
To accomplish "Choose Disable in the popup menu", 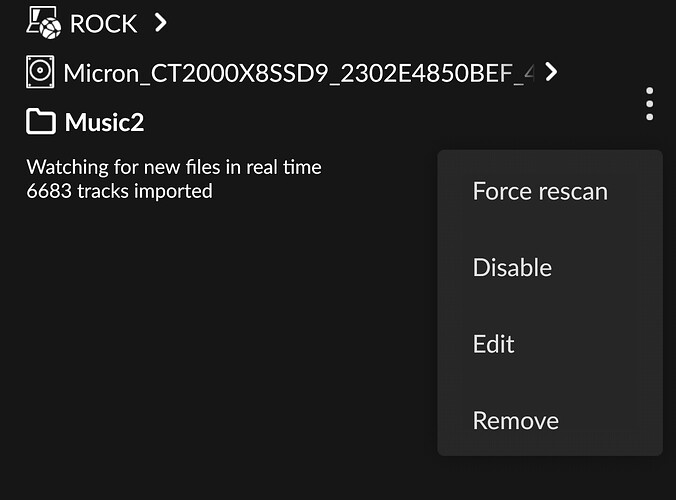I will [x=512, y=267].
